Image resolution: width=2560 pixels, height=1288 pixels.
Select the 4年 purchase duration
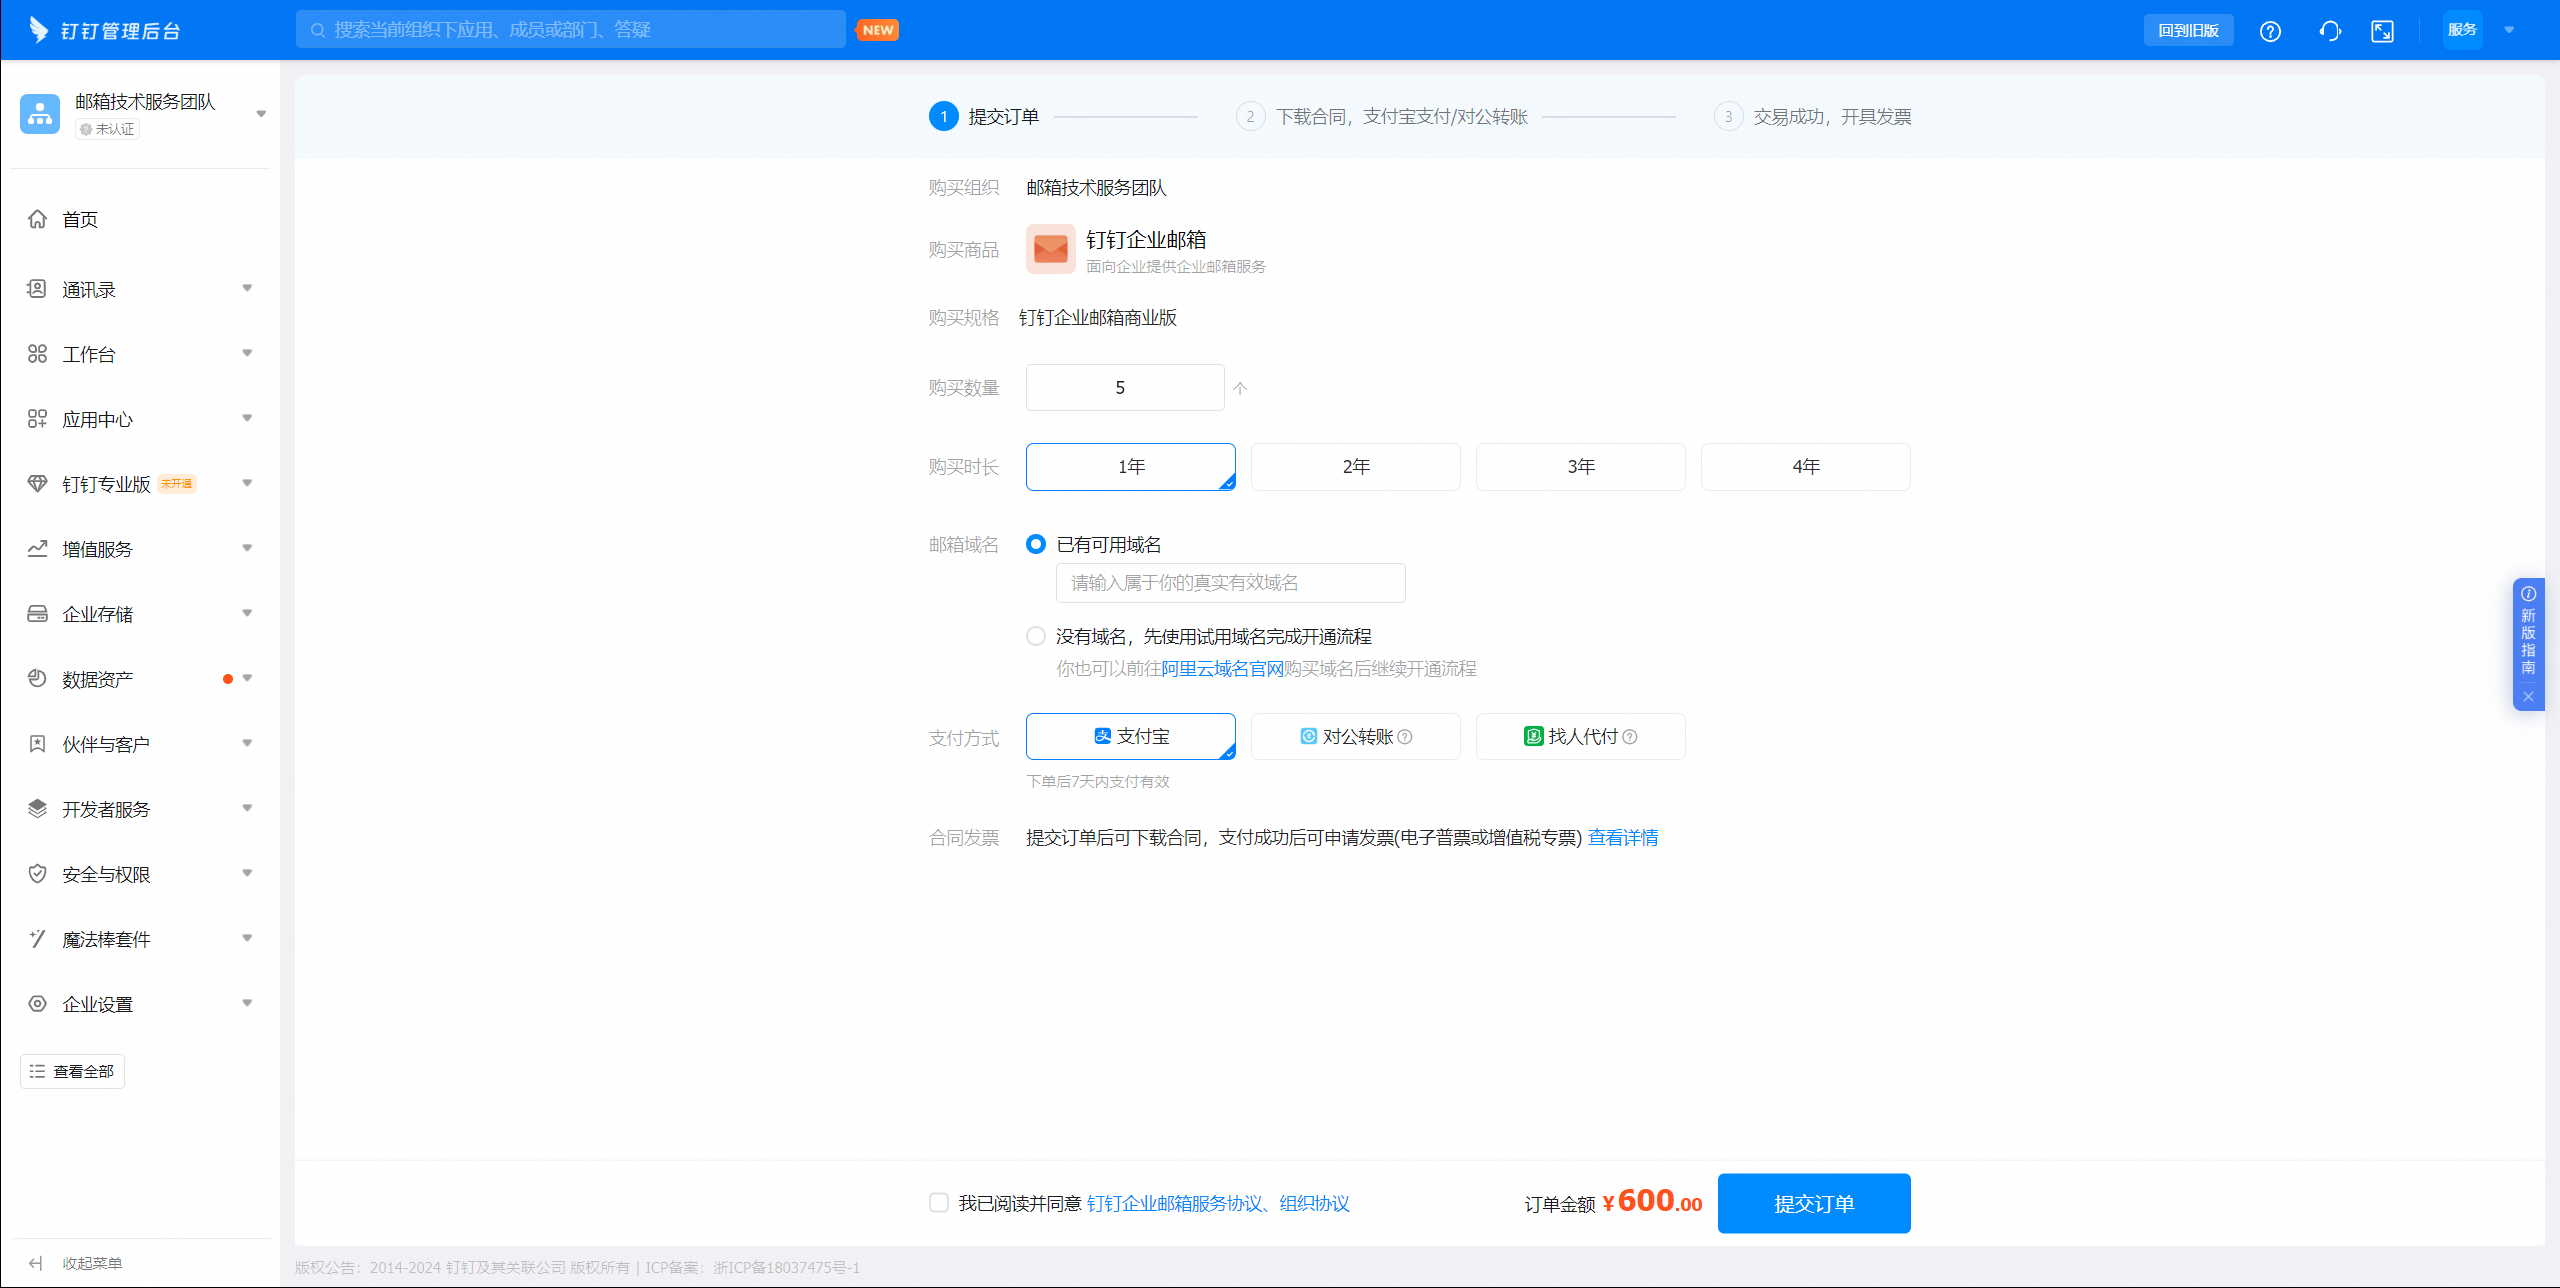[1806, 467]
